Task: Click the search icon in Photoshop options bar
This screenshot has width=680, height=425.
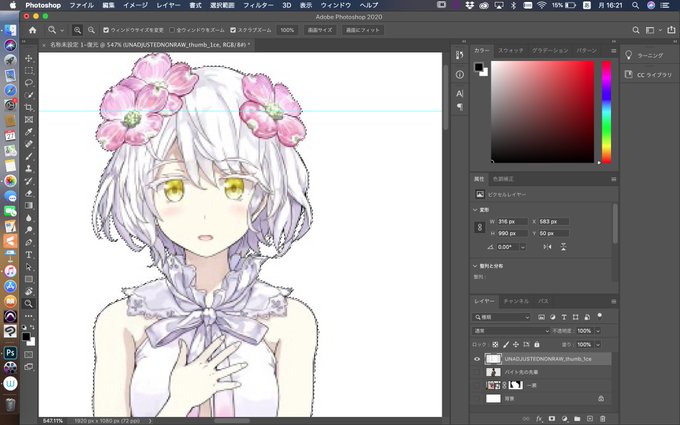Action: [636, 30]
